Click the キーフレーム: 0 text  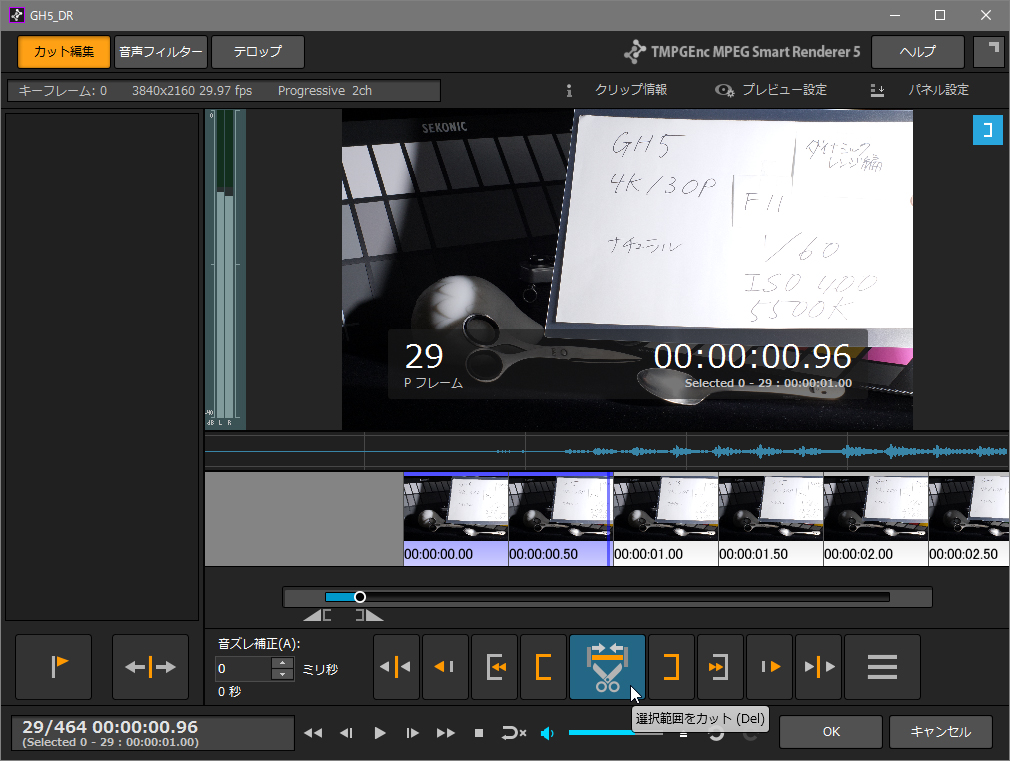point(62,91)
